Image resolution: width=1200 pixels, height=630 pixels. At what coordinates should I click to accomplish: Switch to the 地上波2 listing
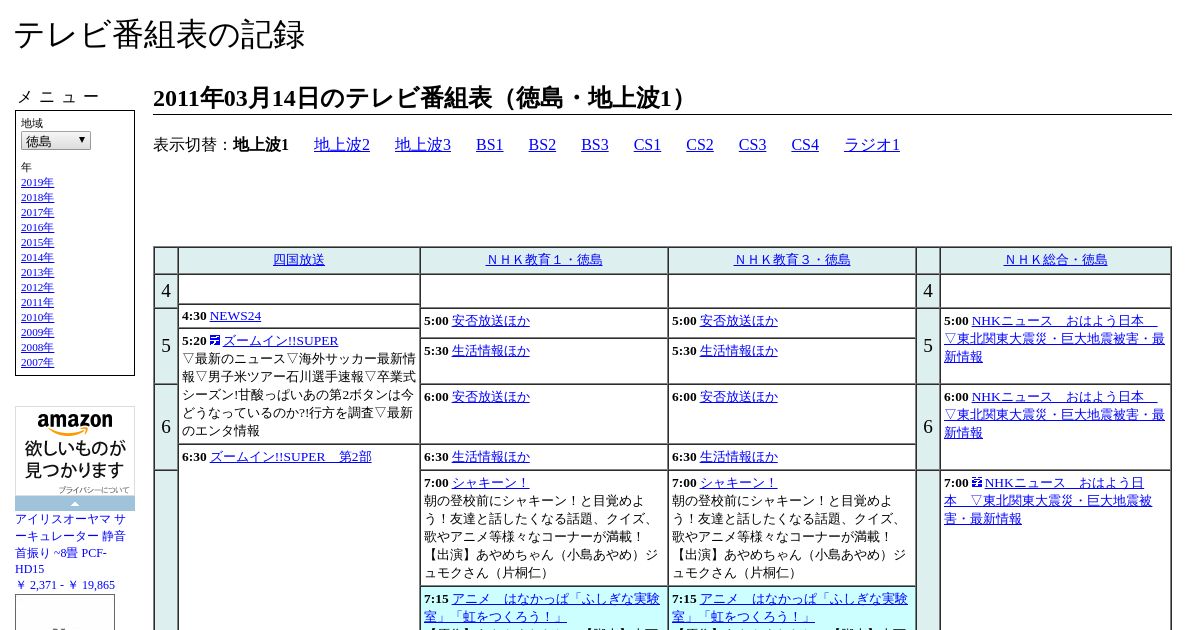coord(342,145)
